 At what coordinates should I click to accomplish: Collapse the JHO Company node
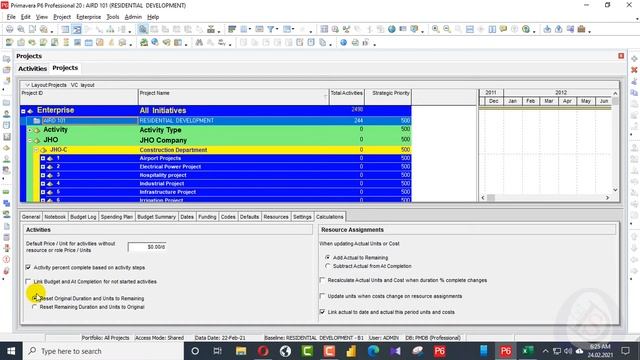(29, 140)
